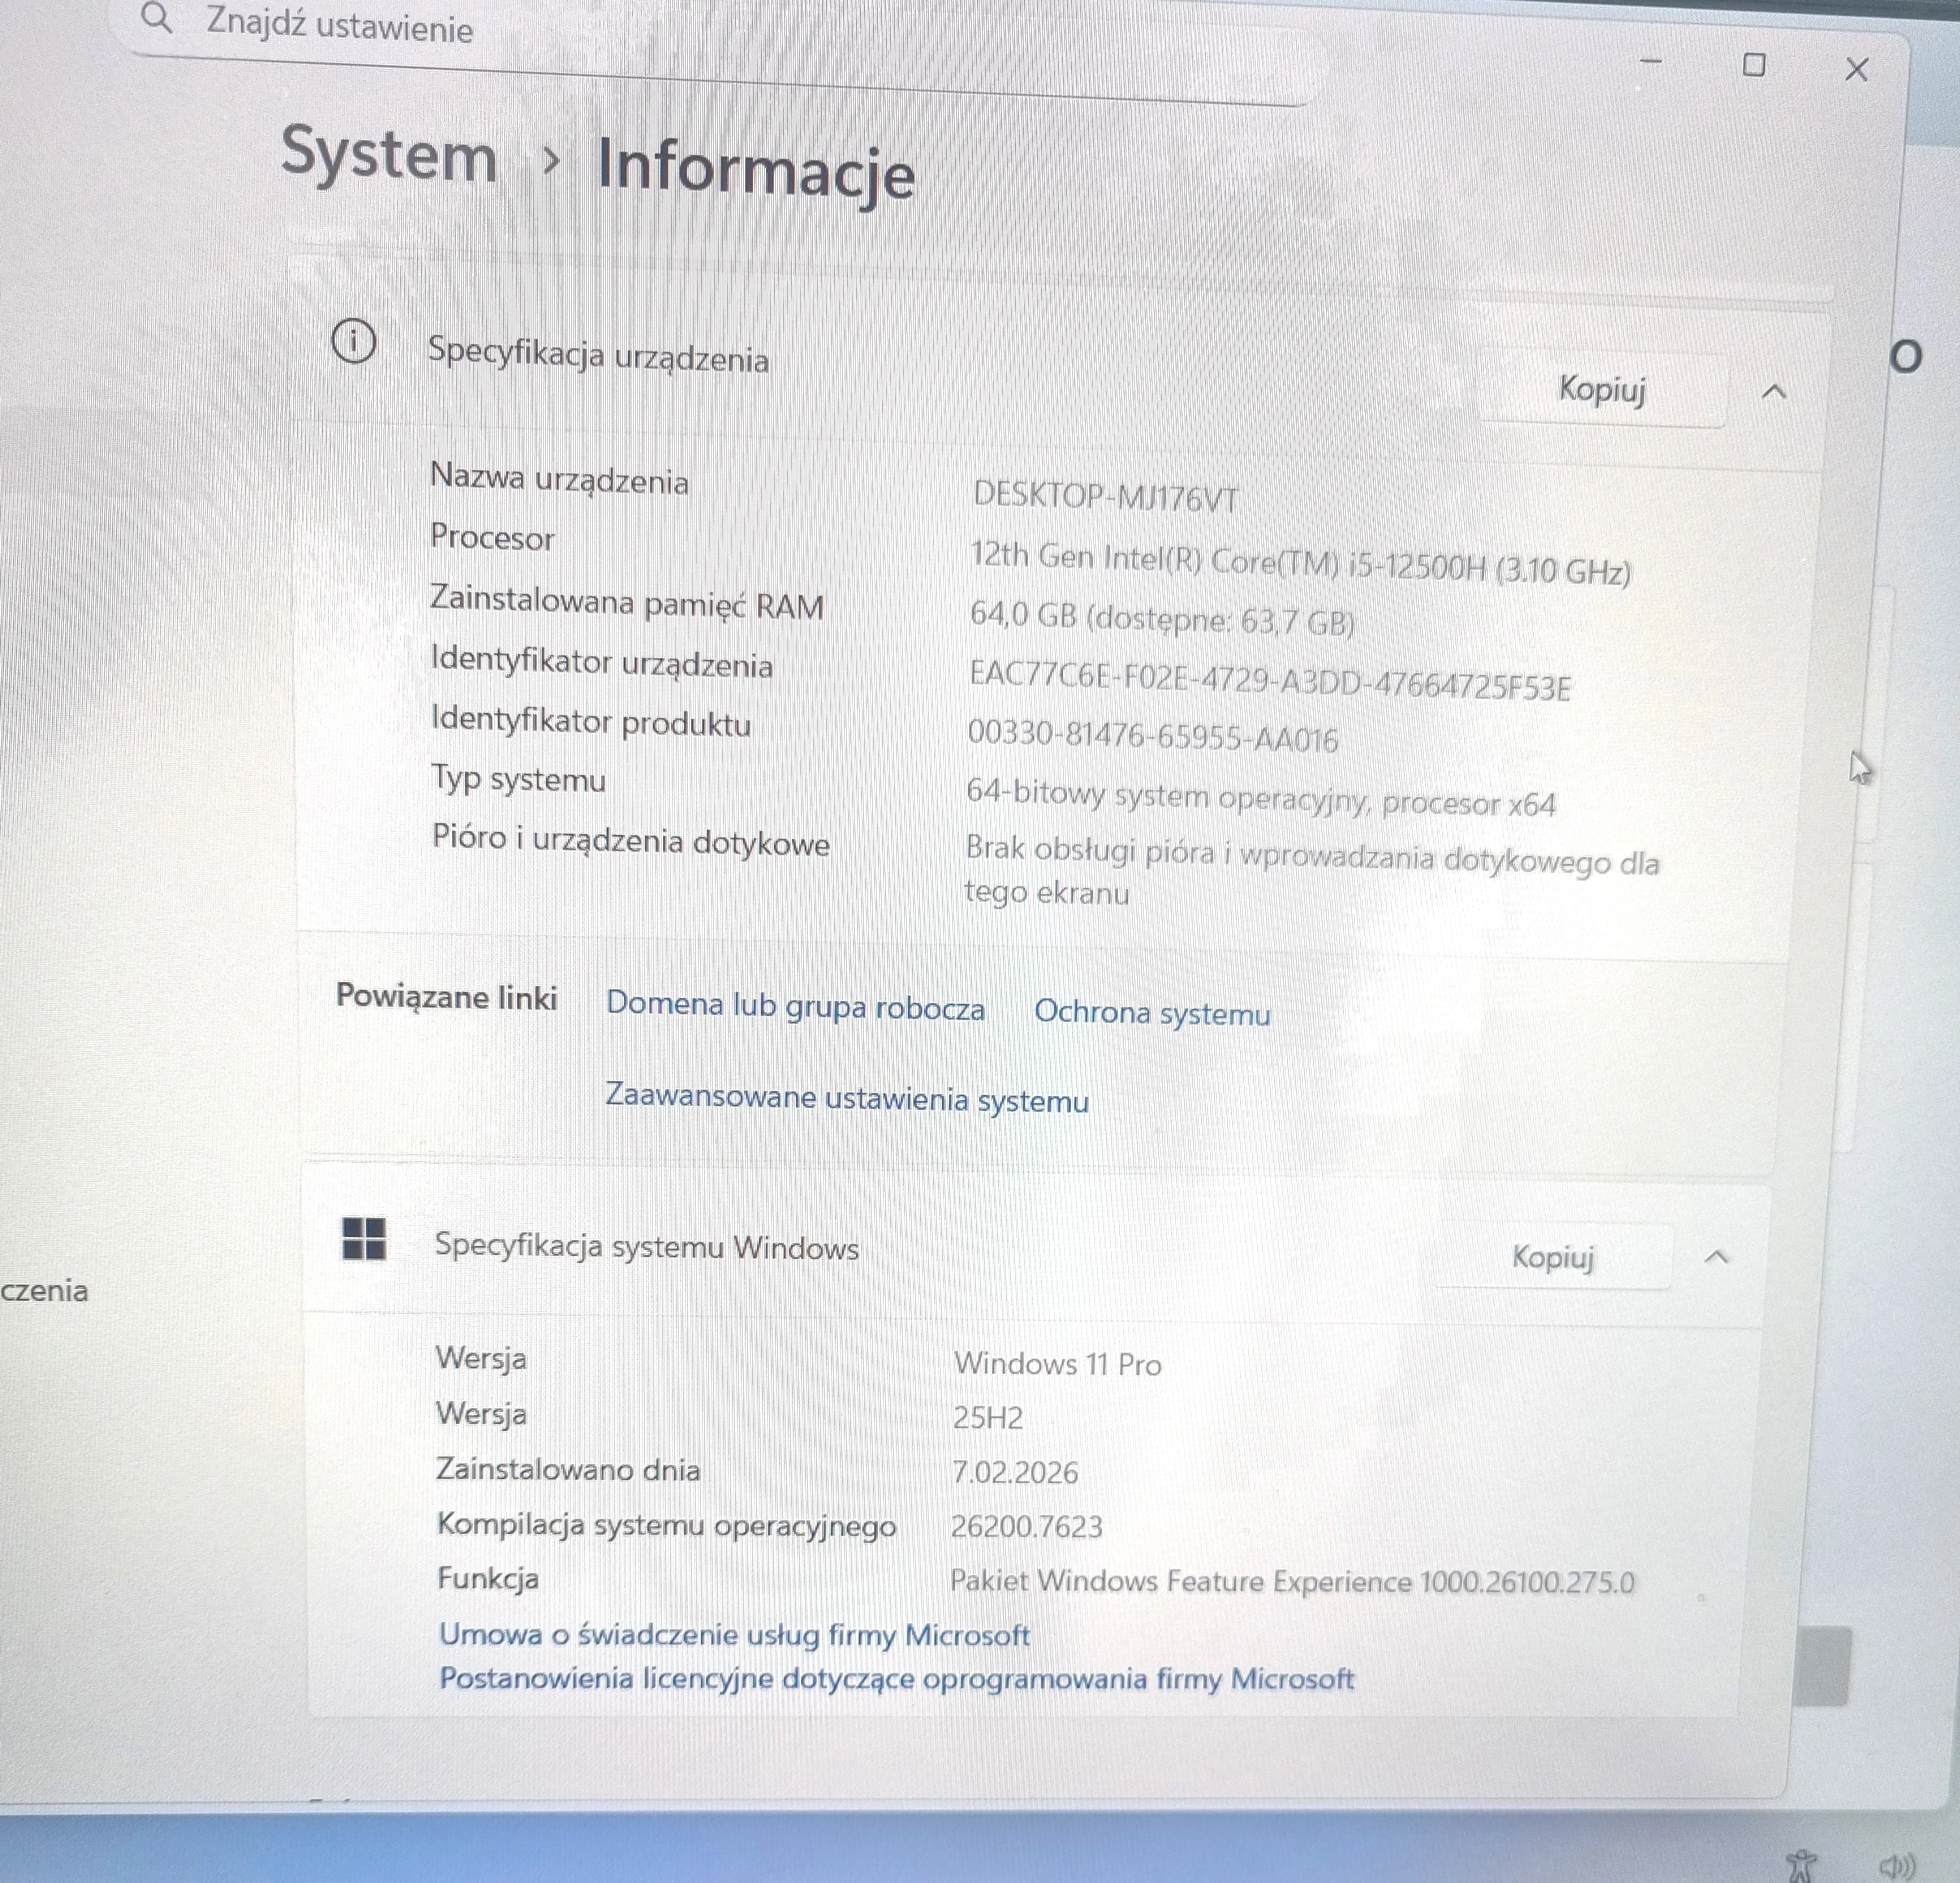The height and width of the screenshot is (1883, 1960).
Task: Select system type 64-bitowy system operacyjny
Action: [x=1260, y=798]
